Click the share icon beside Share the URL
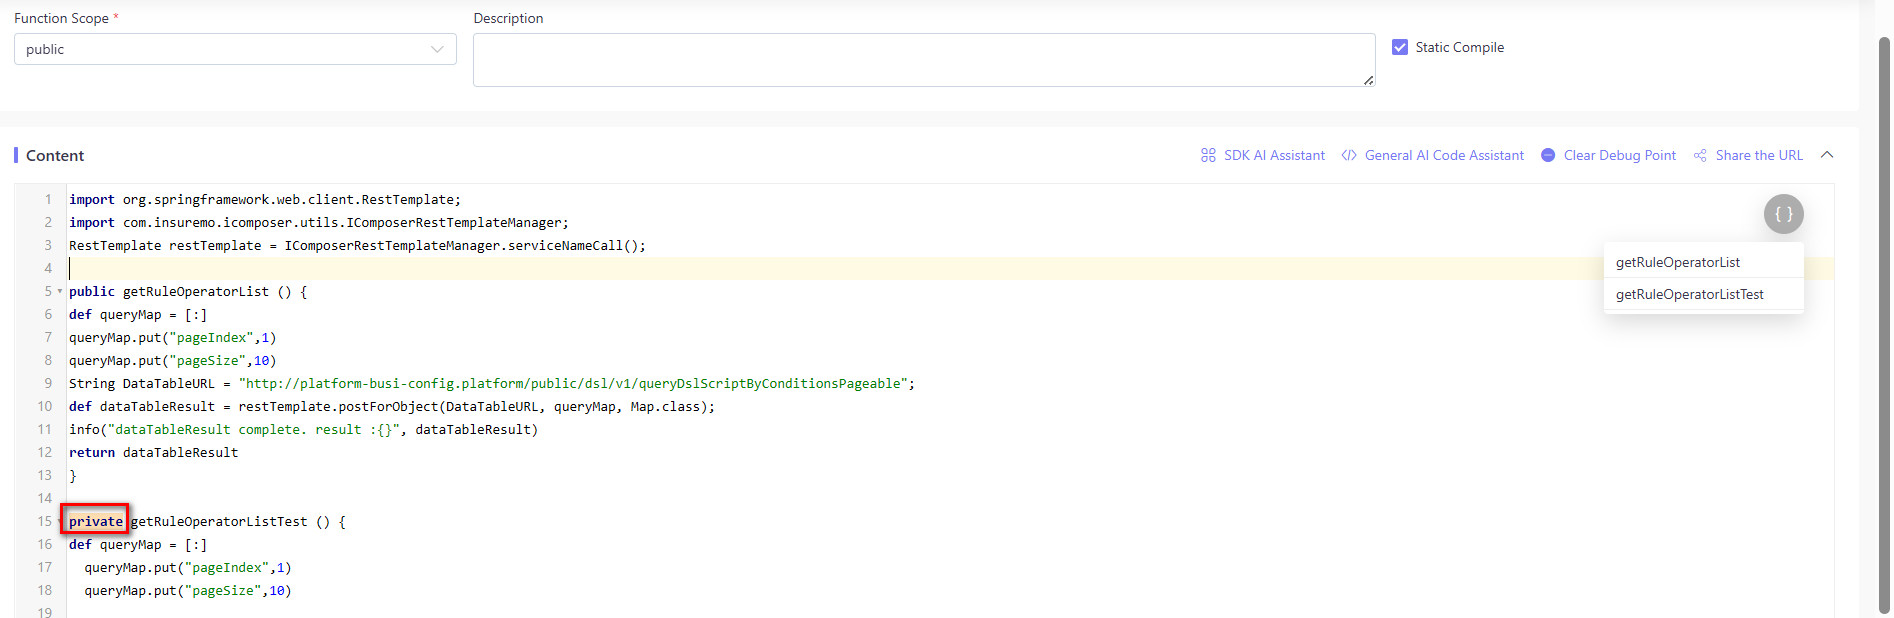Viewport: 1894px width, 618px height. pos(1700,155)
